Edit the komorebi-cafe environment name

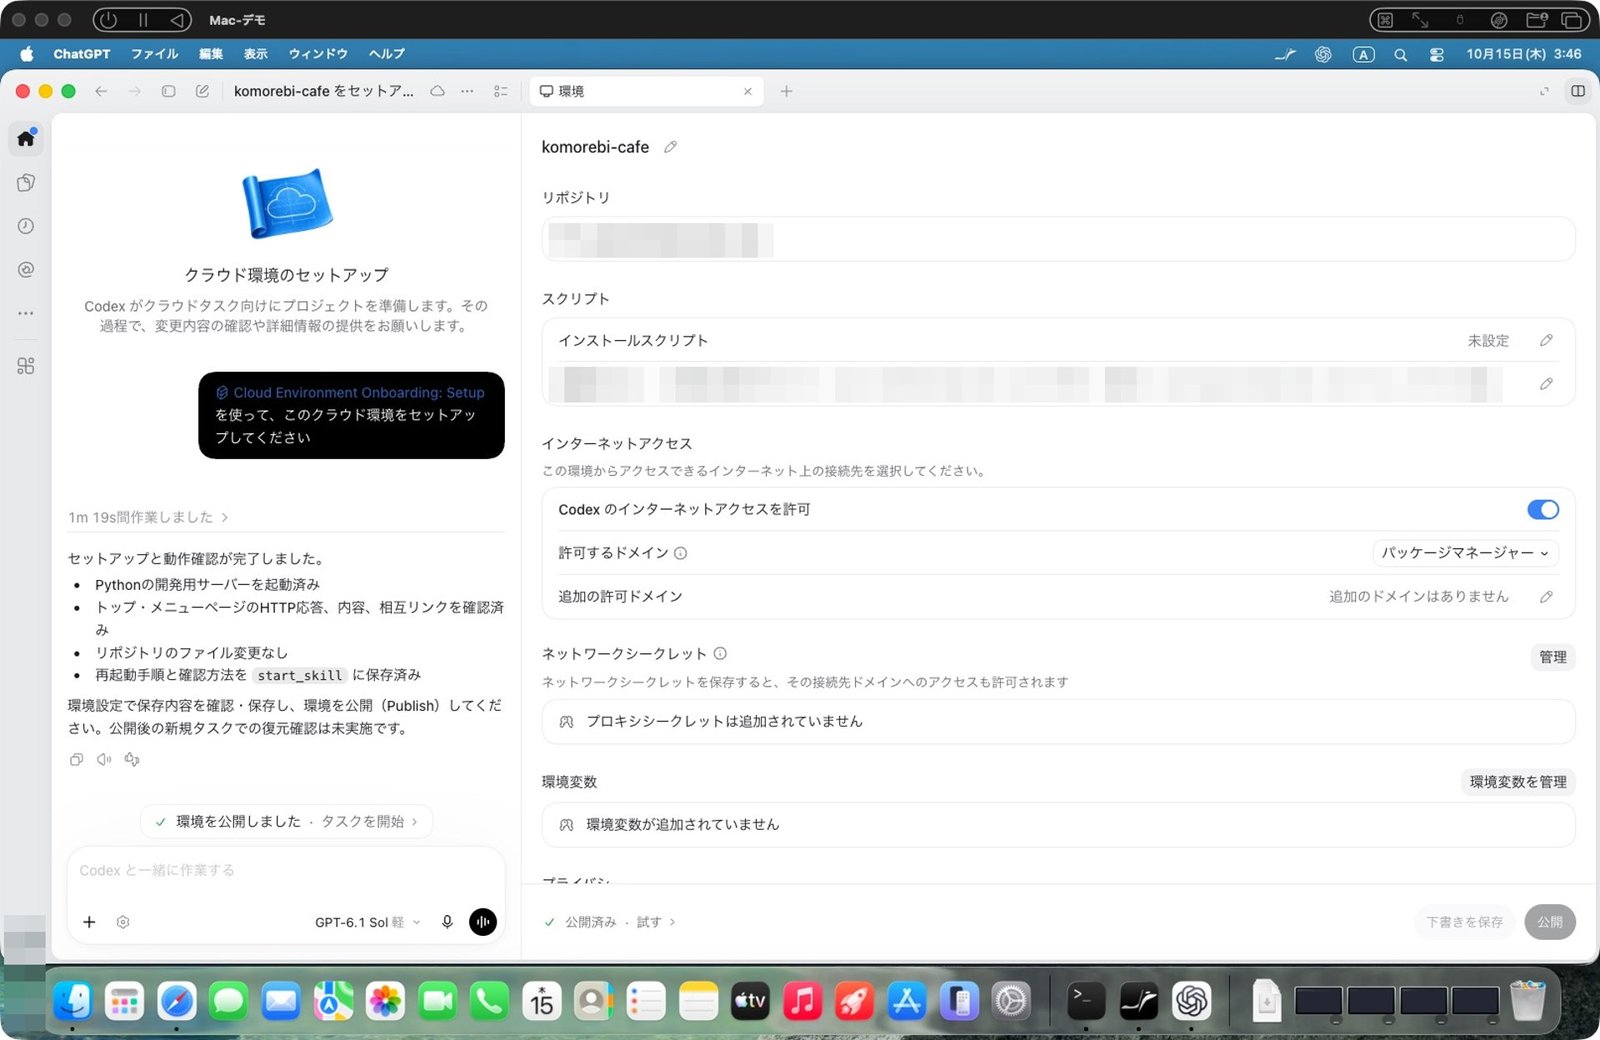pos(671,147)
